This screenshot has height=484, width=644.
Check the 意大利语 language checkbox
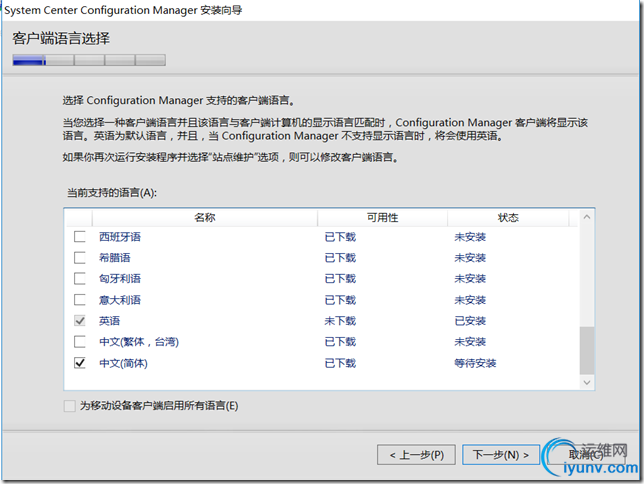pos(80,300)
